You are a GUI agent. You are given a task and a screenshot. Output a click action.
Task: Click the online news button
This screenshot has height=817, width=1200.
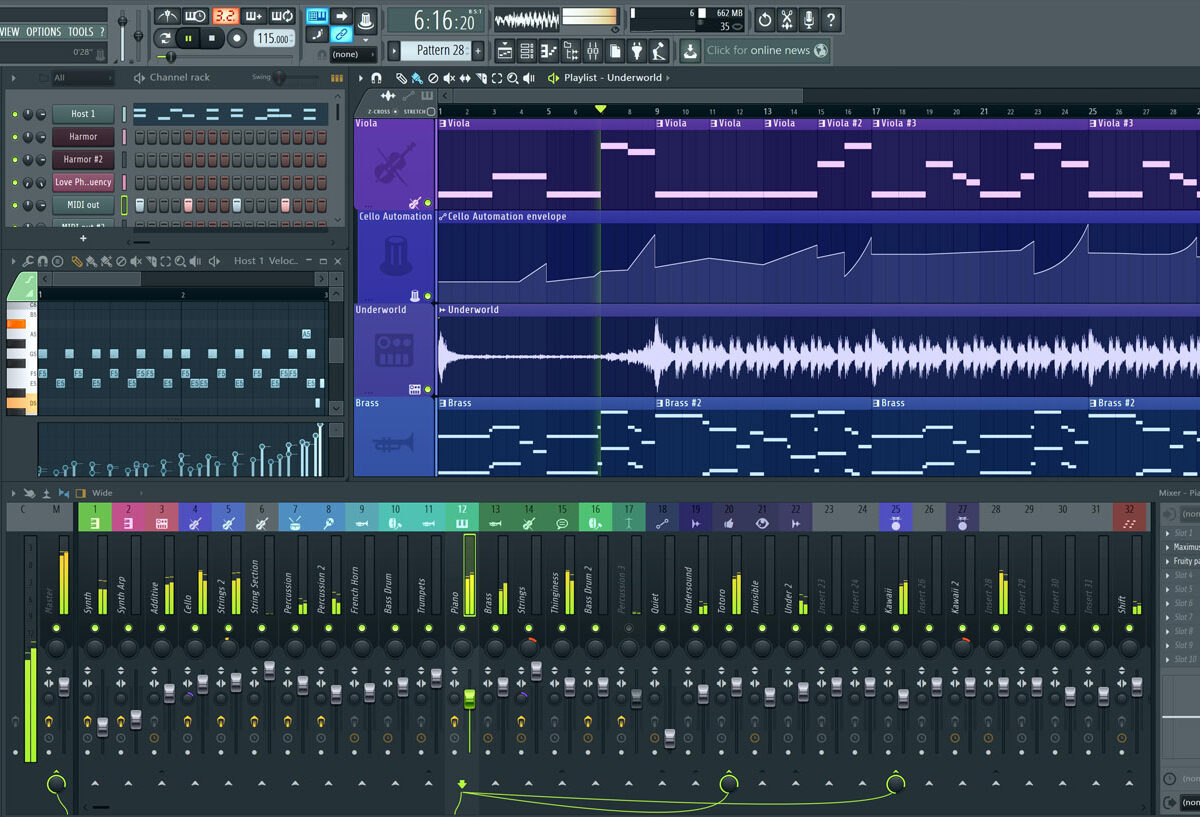[766, 50]
